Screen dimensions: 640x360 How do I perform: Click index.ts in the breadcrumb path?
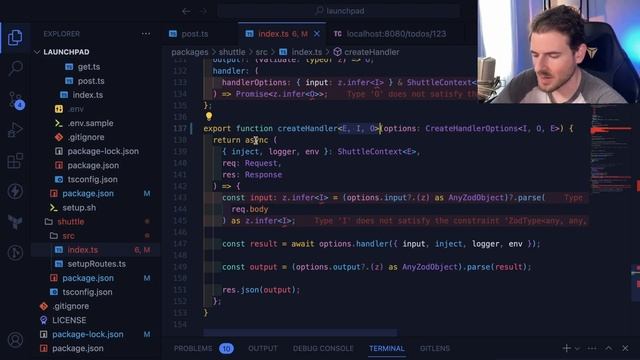click(306, 52)
